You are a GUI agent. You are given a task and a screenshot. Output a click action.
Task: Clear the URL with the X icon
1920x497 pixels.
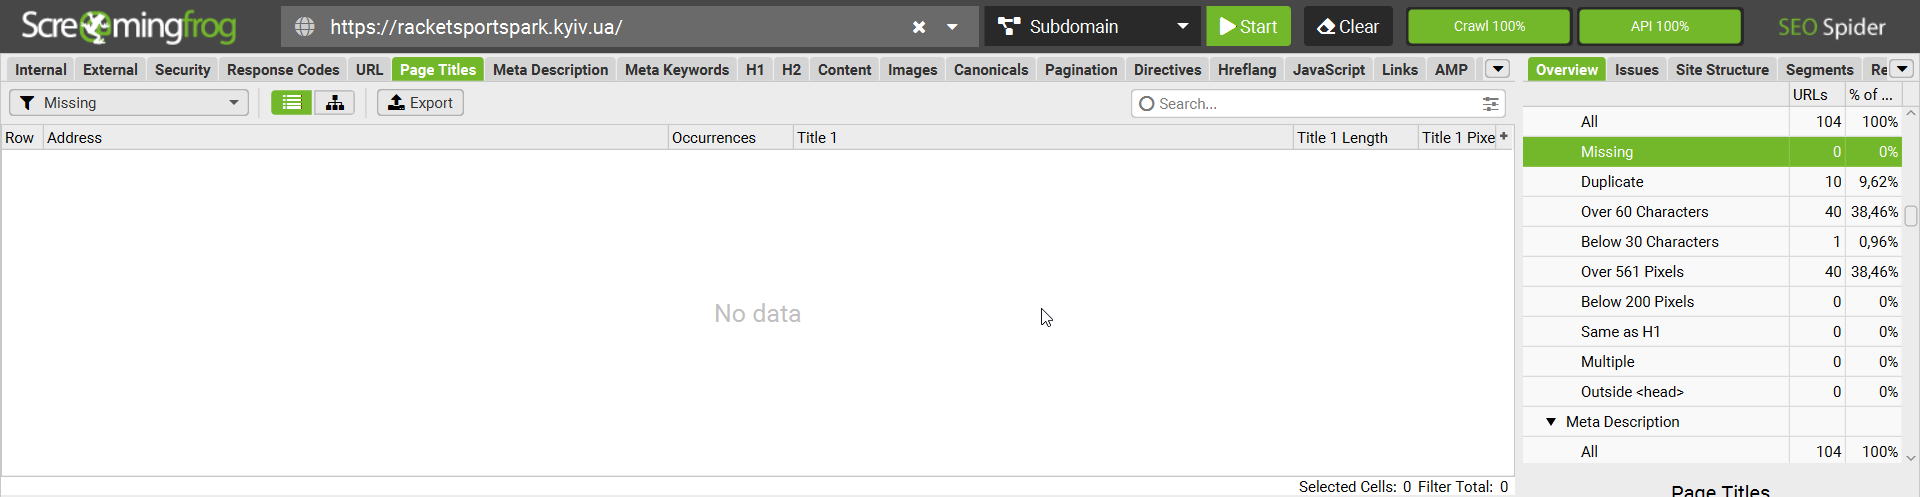918,27
